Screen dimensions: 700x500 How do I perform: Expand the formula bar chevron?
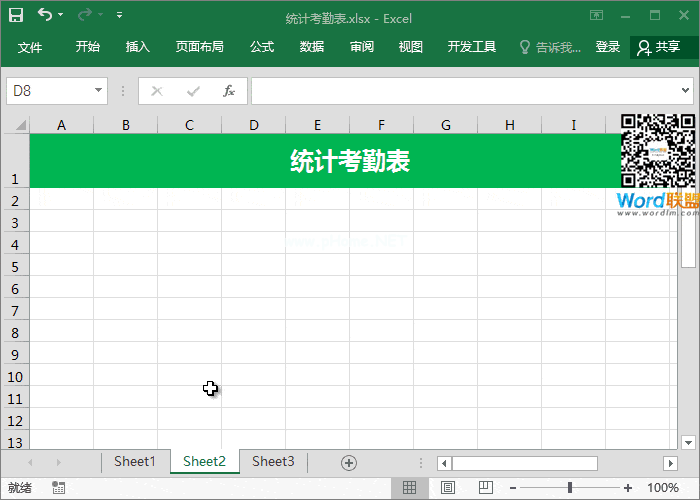685,91
